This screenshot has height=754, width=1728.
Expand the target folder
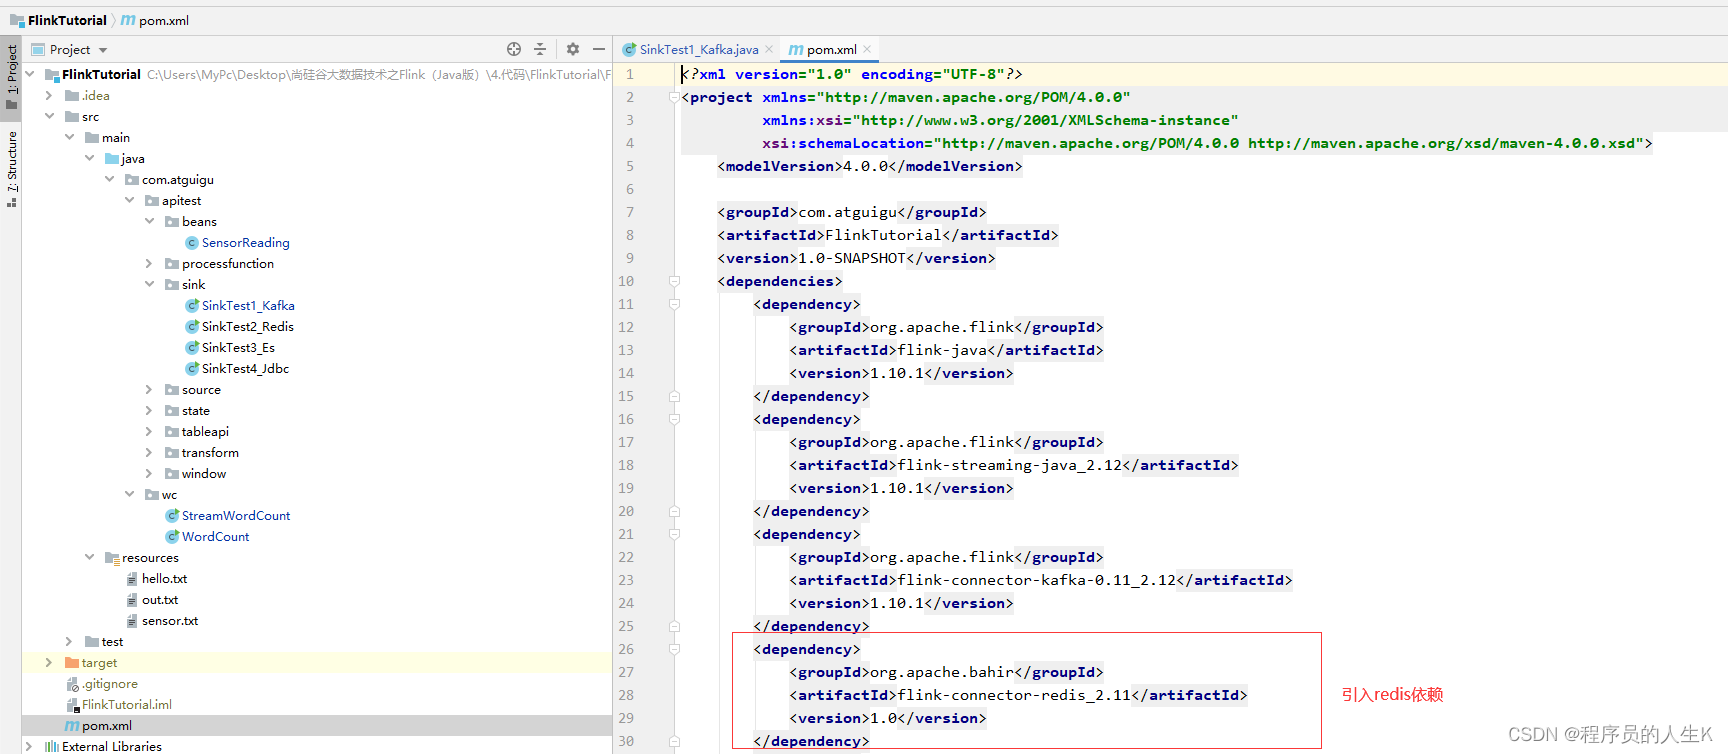tap(49, 663)
